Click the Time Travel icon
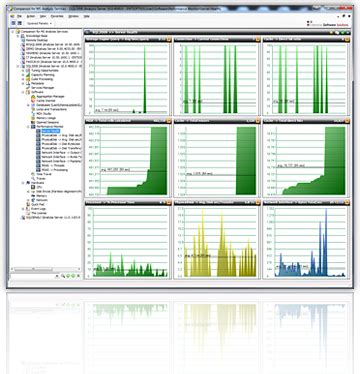The height and width of the screenshot is (374, 360). [x=33, y=174]
